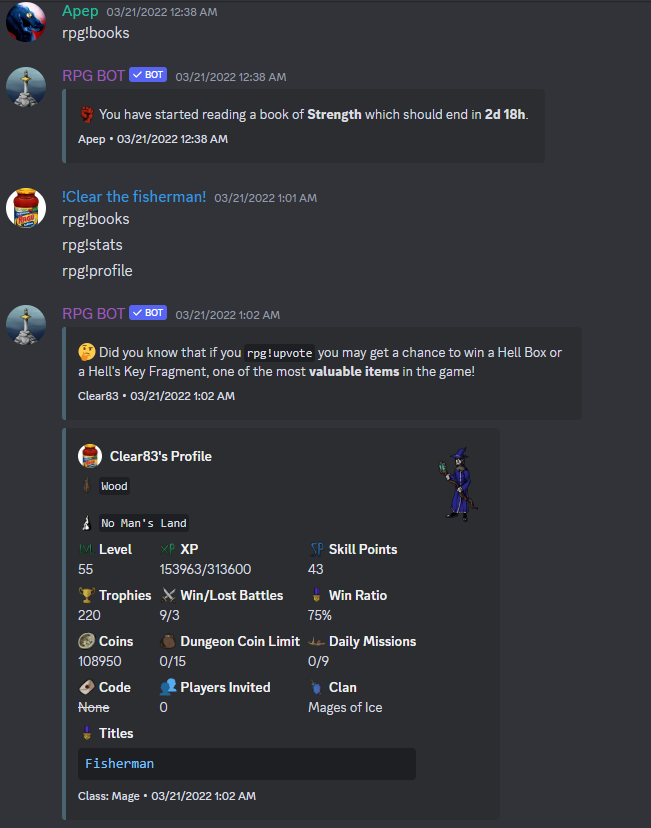Open Apep's username profile

point(80,11)
